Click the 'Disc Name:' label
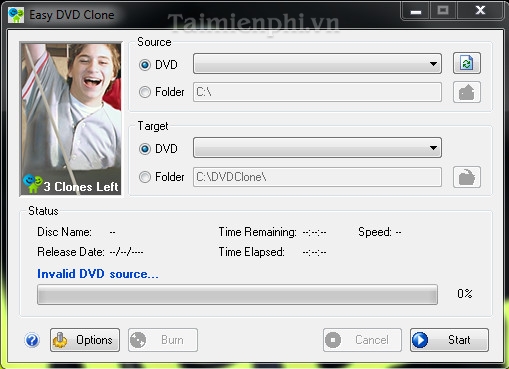This screenshot has height=369, width=509. 64,232
